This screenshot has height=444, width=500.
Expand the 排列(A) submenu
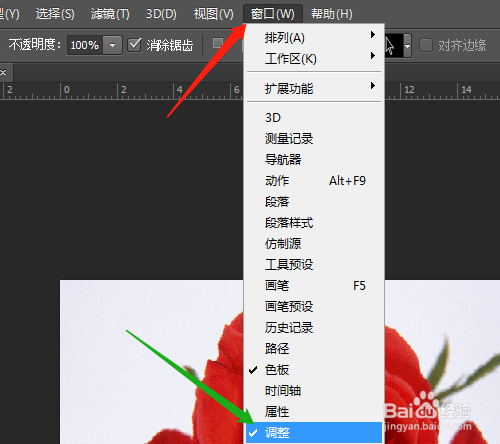tap(314, 38)
